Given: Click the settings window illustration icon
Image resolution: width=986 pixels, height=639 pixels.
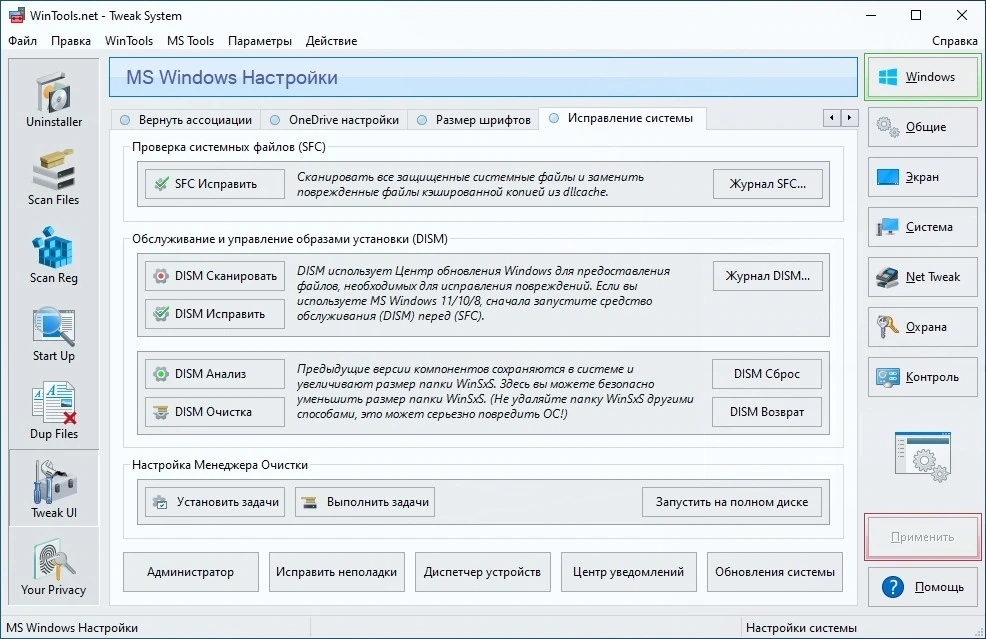Looking at the screenshot, I should (922, 457).
